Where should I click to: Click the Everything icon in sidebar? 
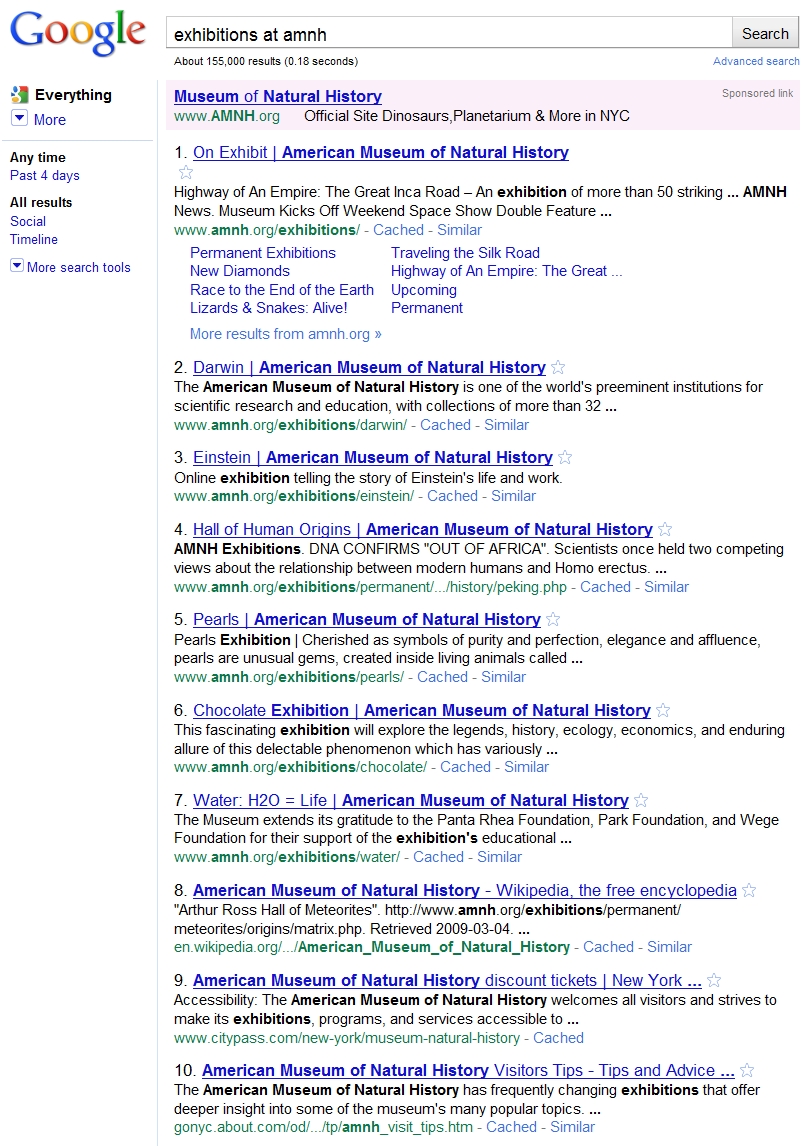(x=19, y=95)
